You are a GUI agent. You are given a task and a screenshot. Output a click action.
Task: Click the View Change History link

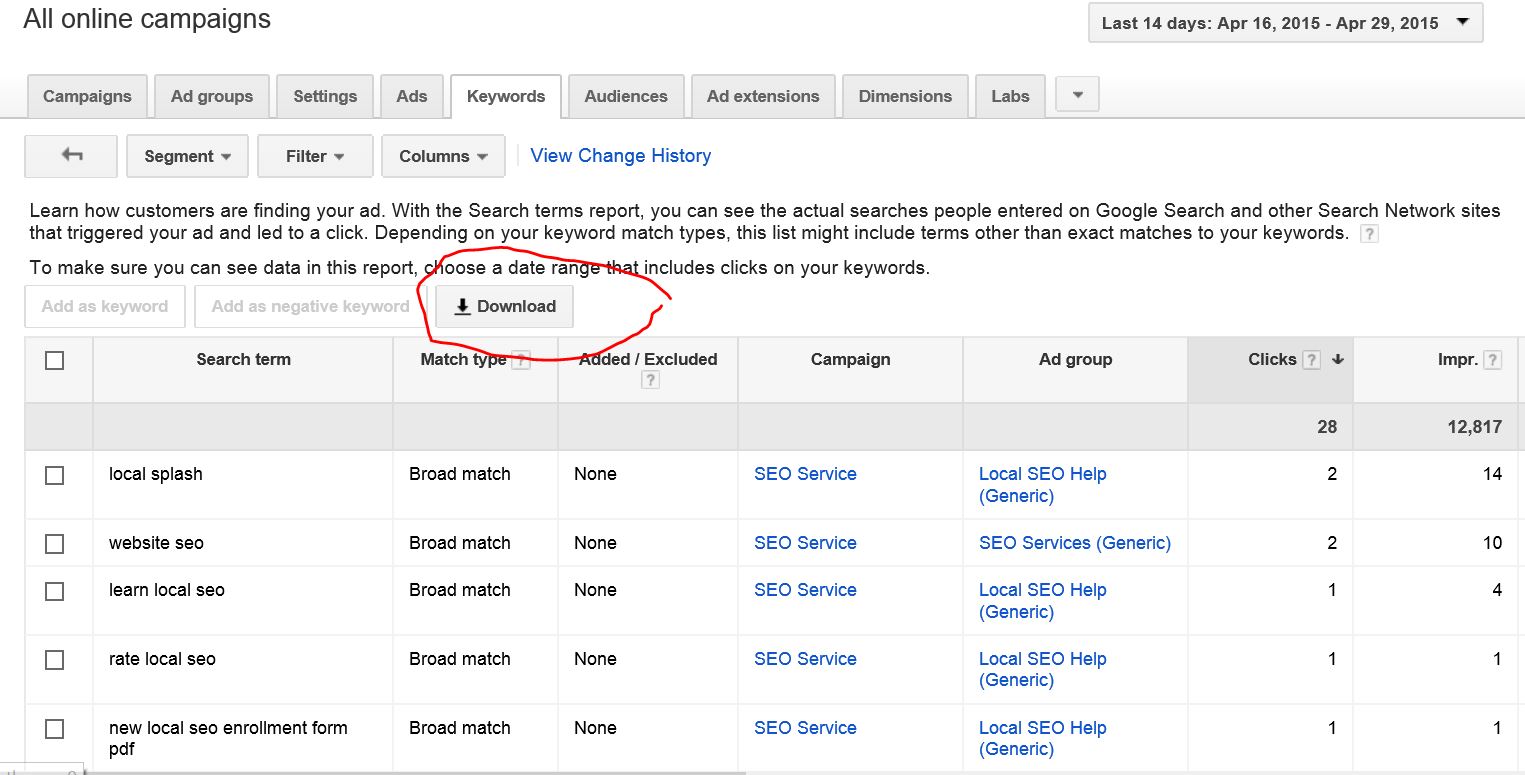[621, 156]
